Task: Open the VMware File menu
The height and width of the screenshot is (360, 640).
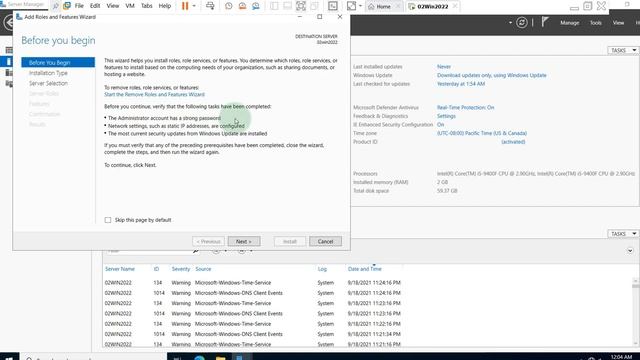Action: [79, 6]
